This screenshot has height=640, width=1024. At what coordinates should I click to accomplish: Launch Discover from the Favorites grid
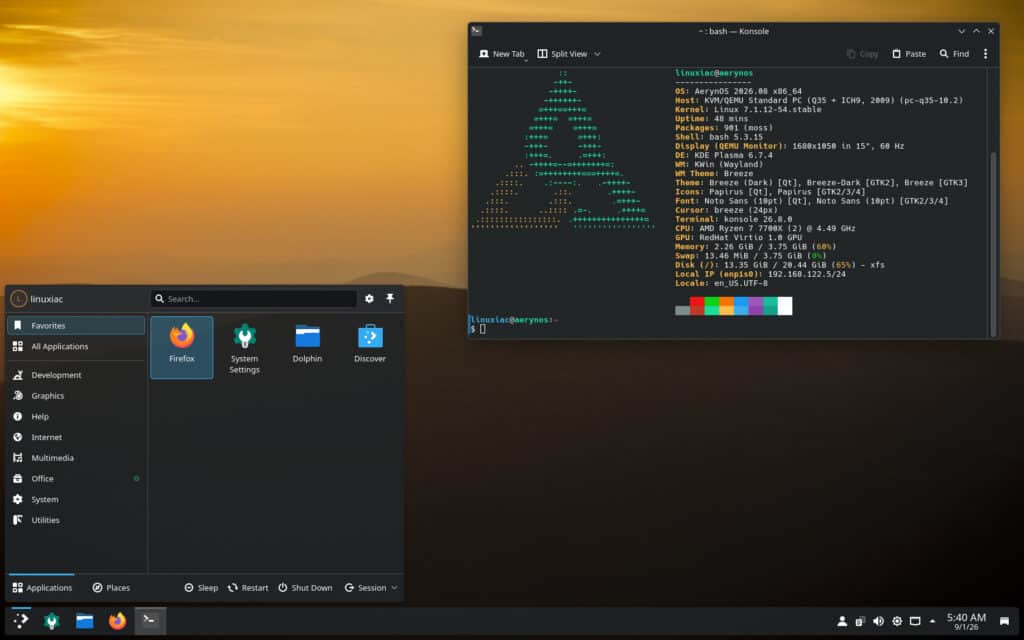pos(370,347)
